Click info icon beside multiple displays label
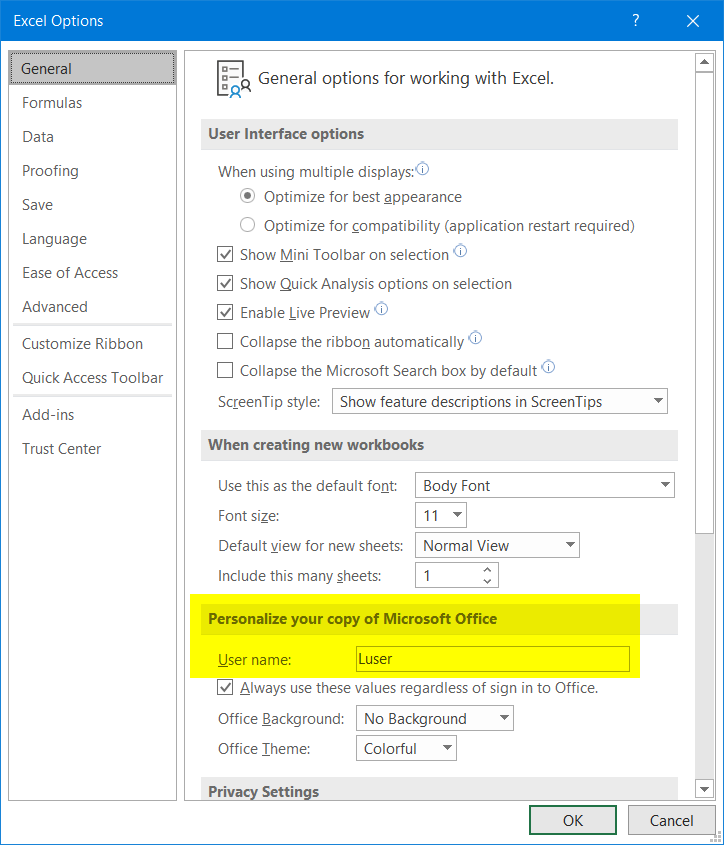Screen dimensions: 724x845 point(423,169)
